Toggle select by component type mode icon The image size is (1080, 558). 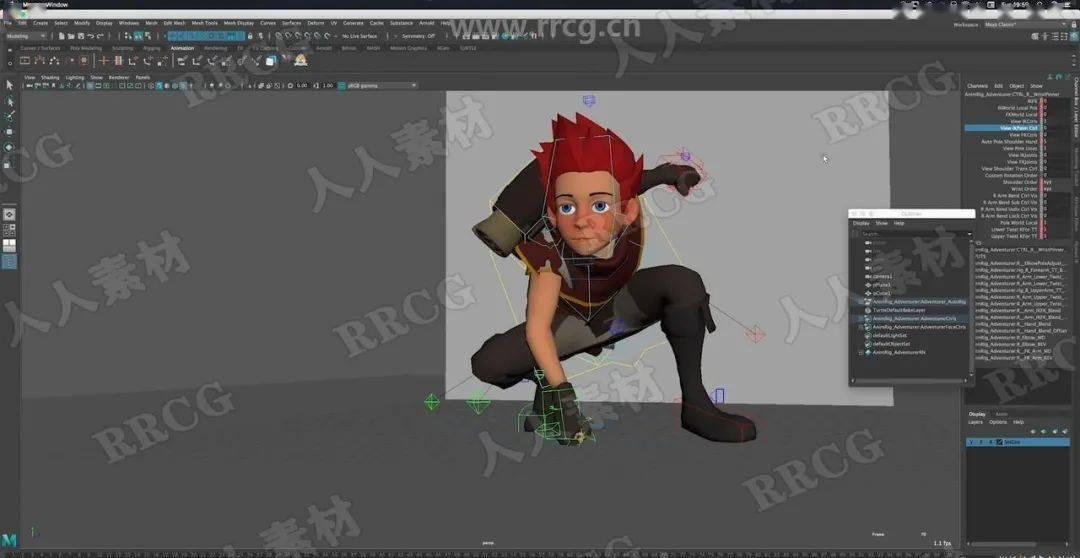(147, 36)
